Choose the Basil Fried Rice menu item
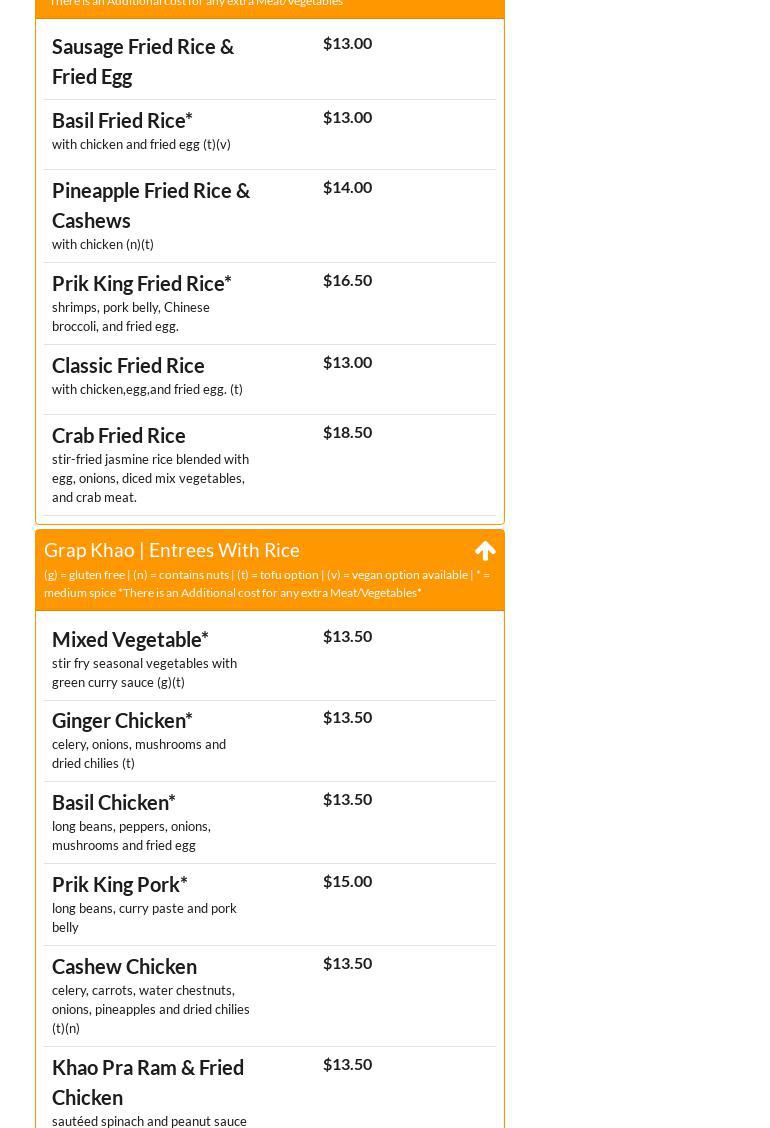The height and width of the screenshot is (1128, 770). (122, 120)
